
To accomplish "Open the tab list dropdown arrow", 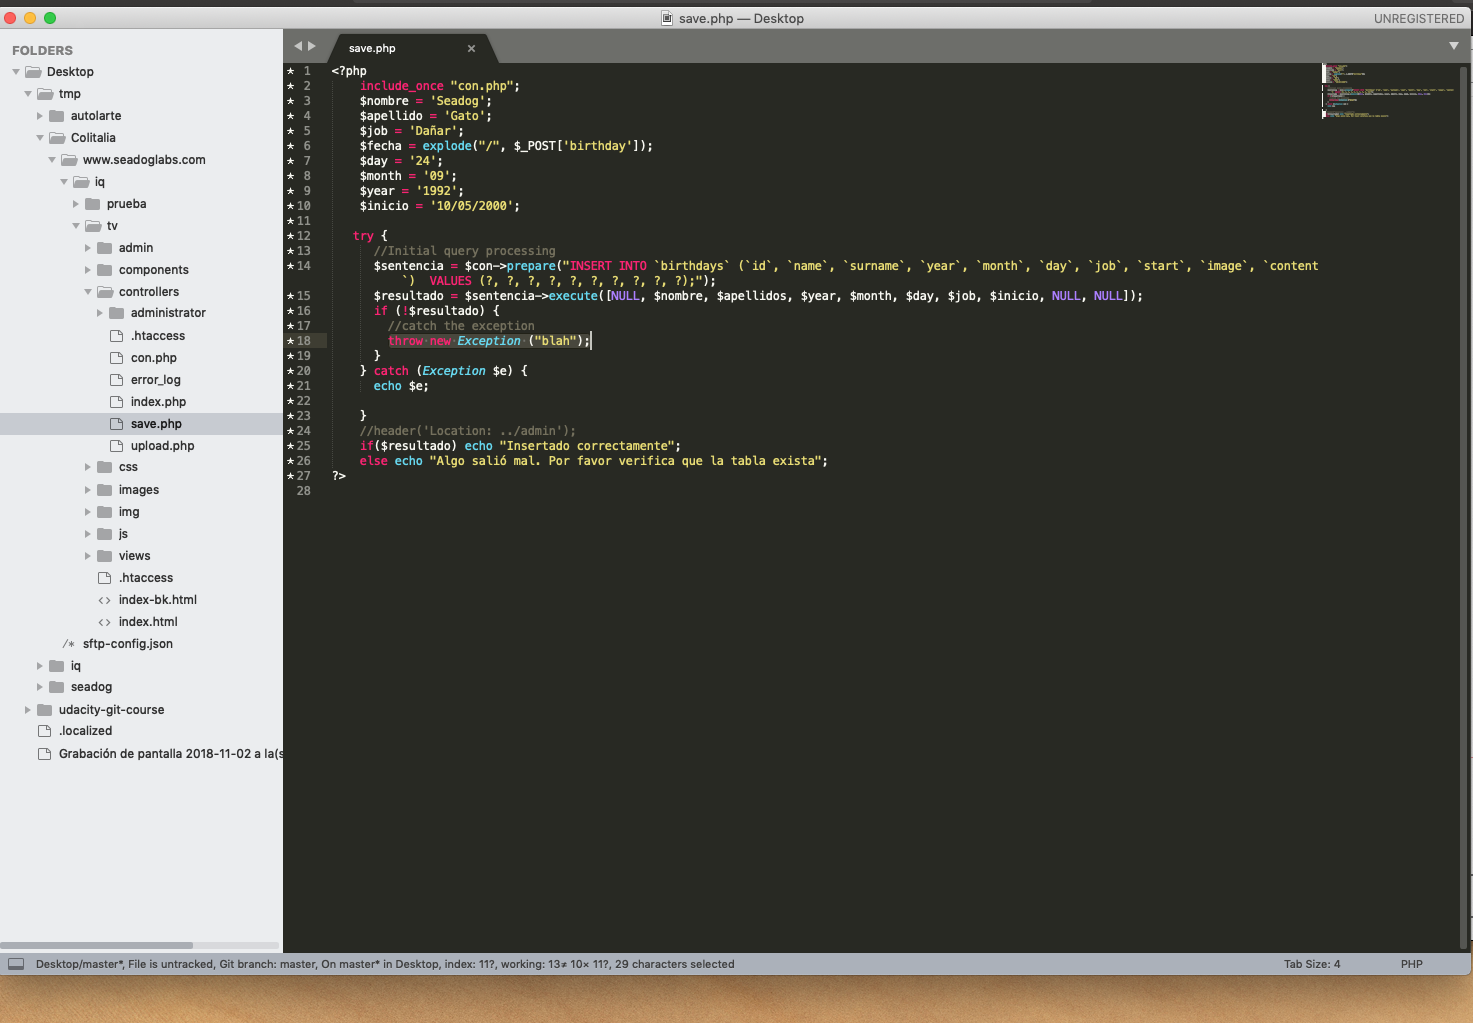I will 1453,46.
